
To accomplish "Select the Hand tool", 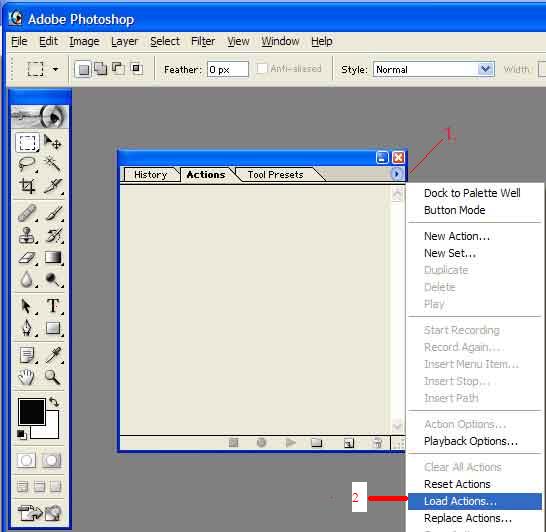I will point(27,377).
